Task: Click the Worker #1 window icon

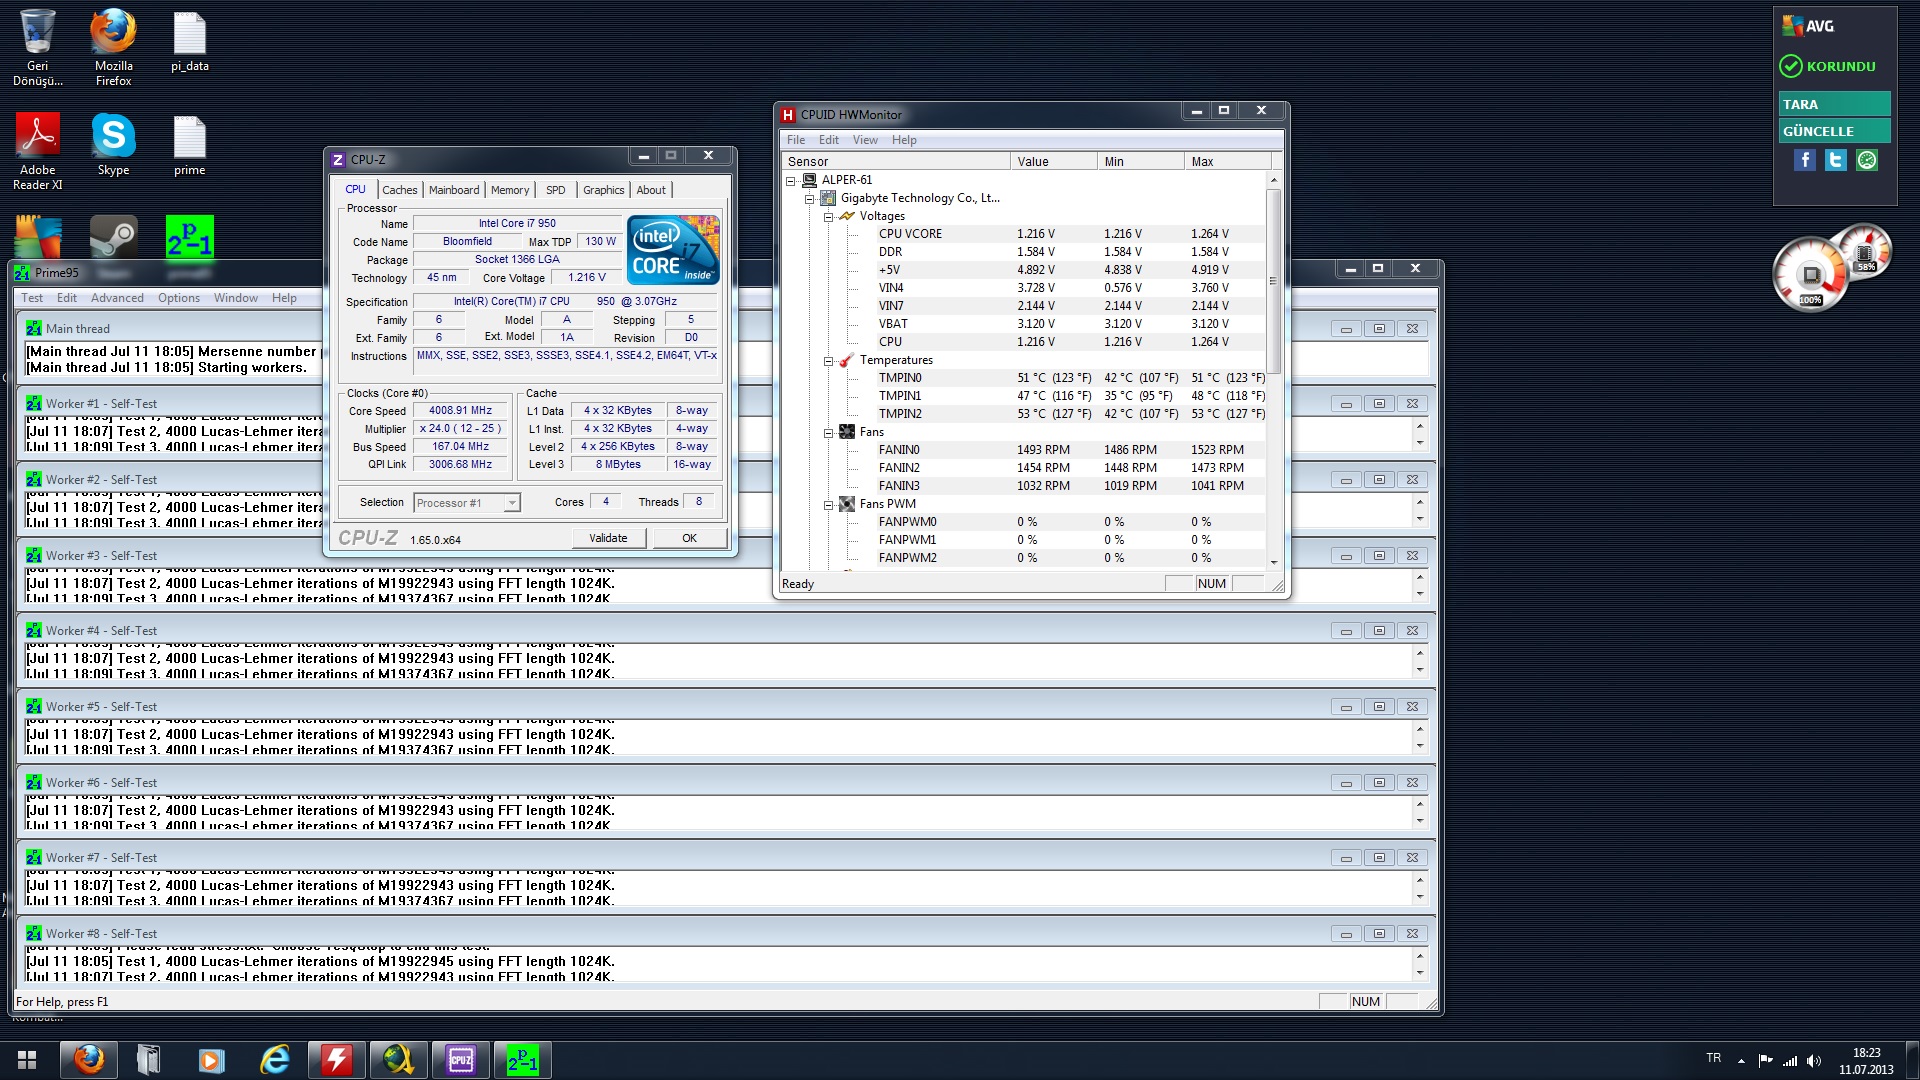Action: click(x=34, y=404)
